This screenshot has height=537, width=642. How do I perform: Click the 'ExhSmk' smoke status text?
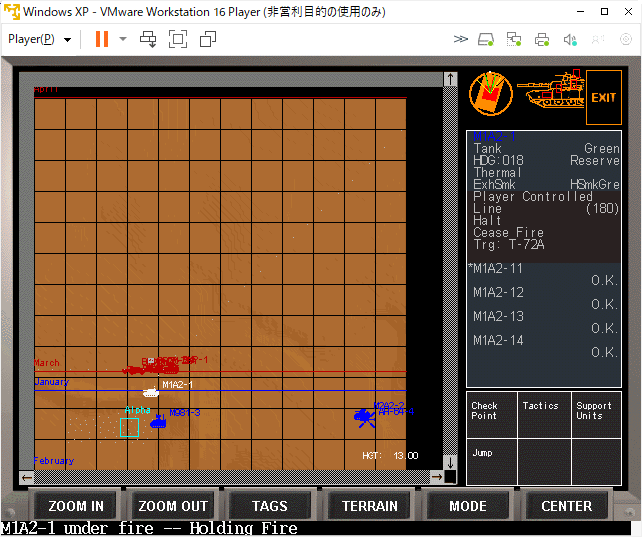[494, 185]
